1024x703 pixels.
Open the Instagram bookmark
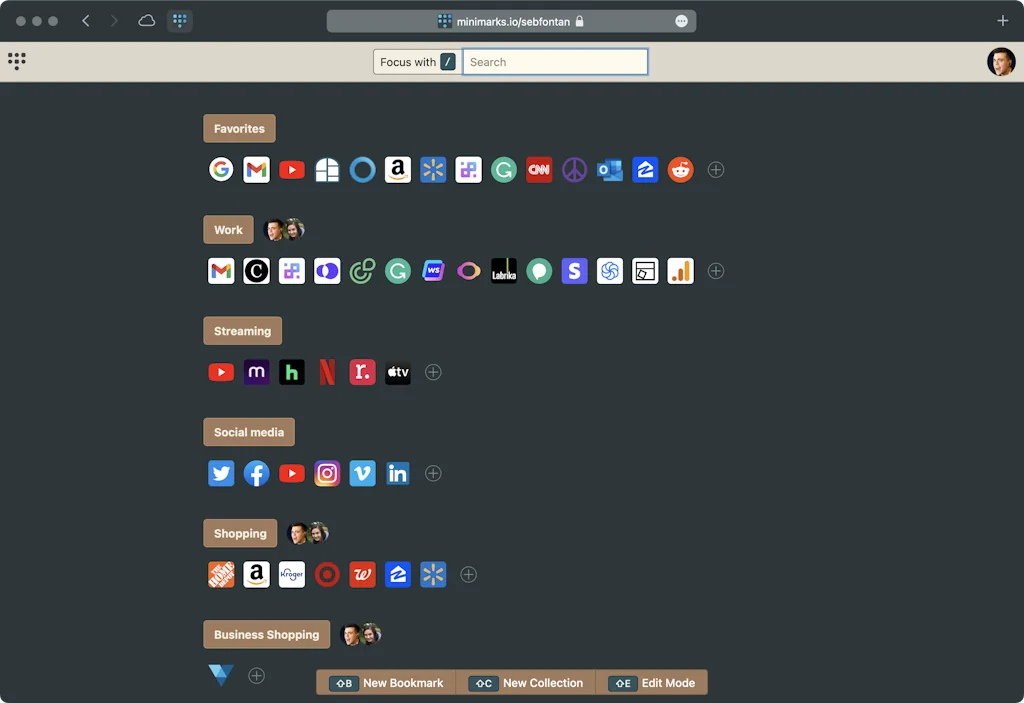(x=327, y=474)
